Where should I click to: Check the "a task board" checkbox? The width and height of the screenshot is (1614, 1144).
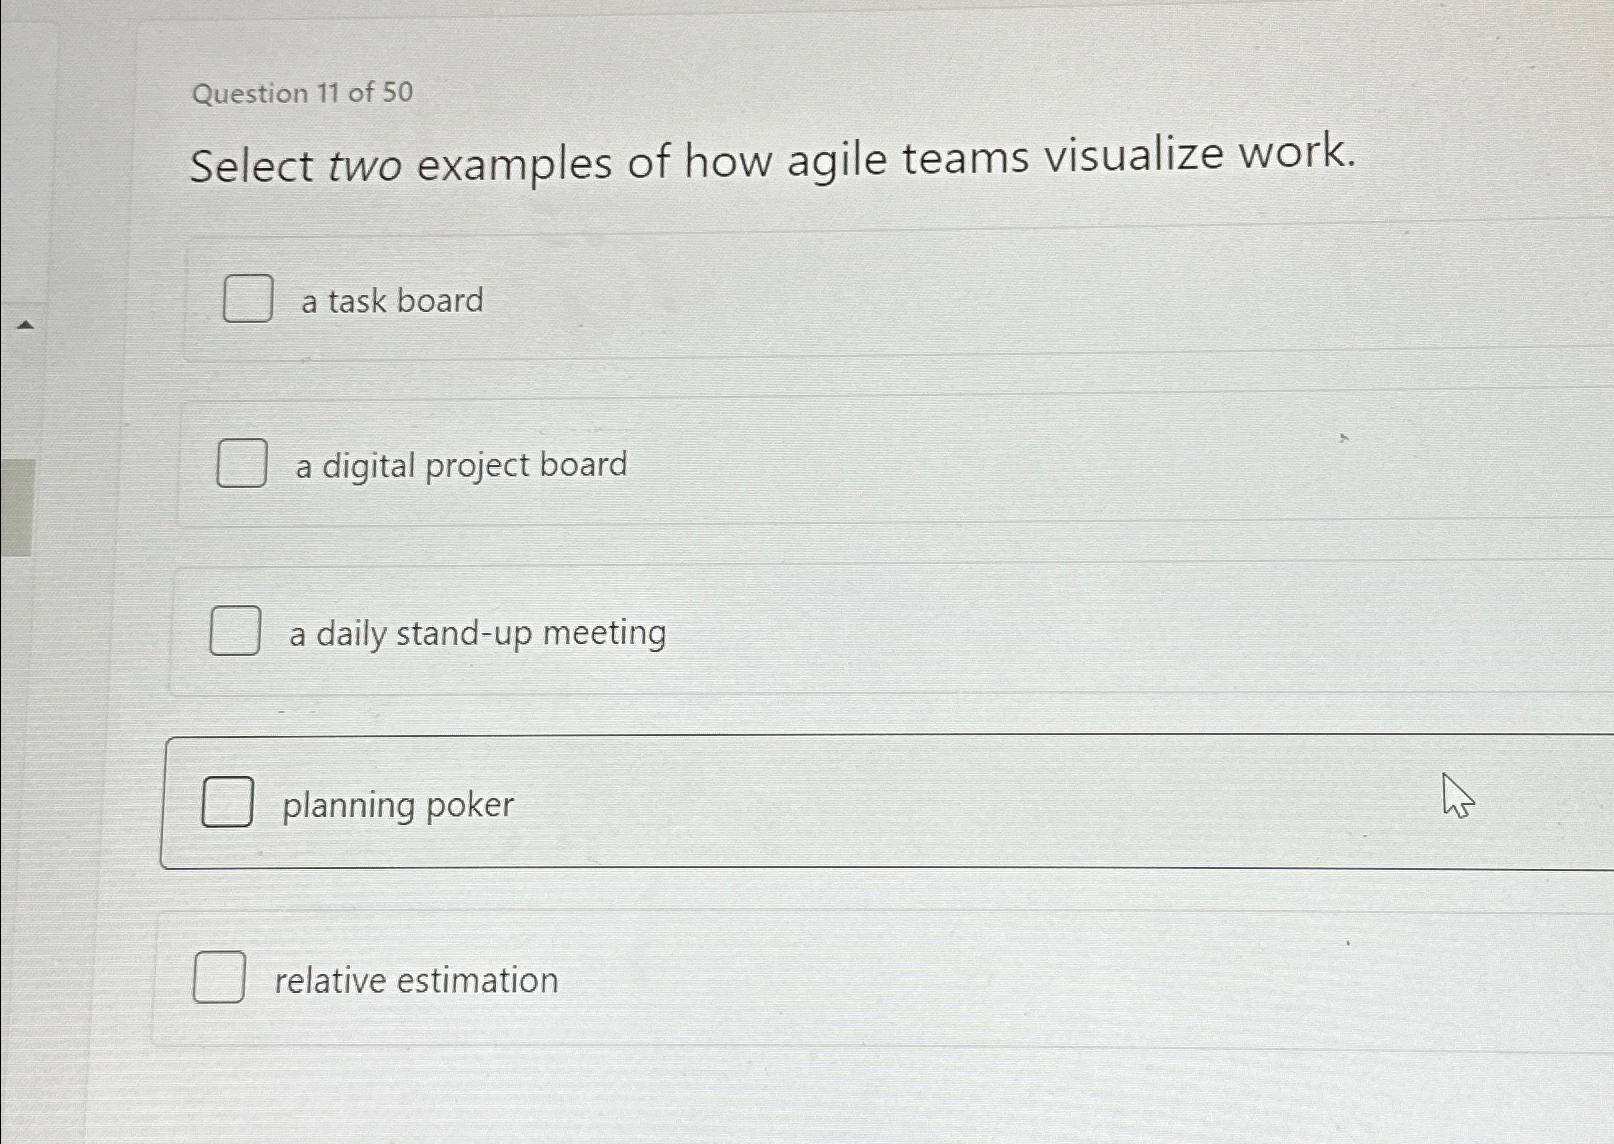click(x=249, y=298)
